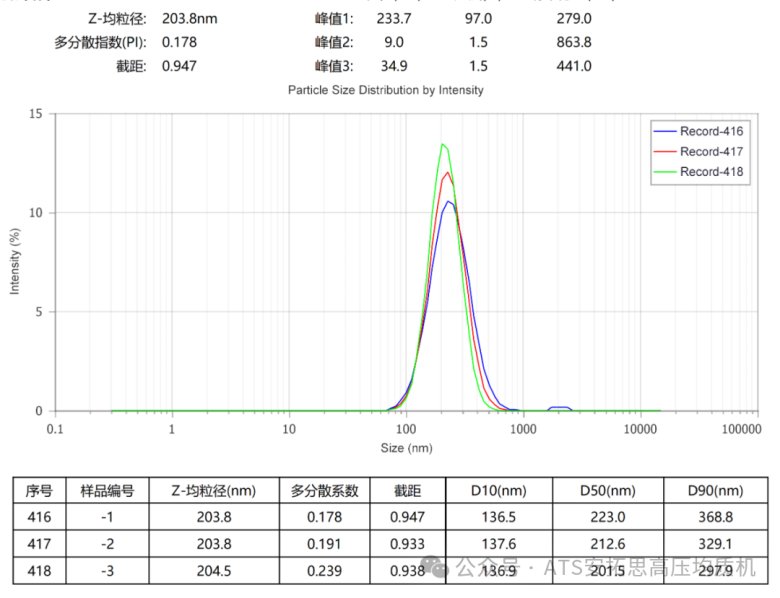Viewport: 780px width, 598px height.
Task: Select the D50(nm) column header
Action: tap(607, 491)
